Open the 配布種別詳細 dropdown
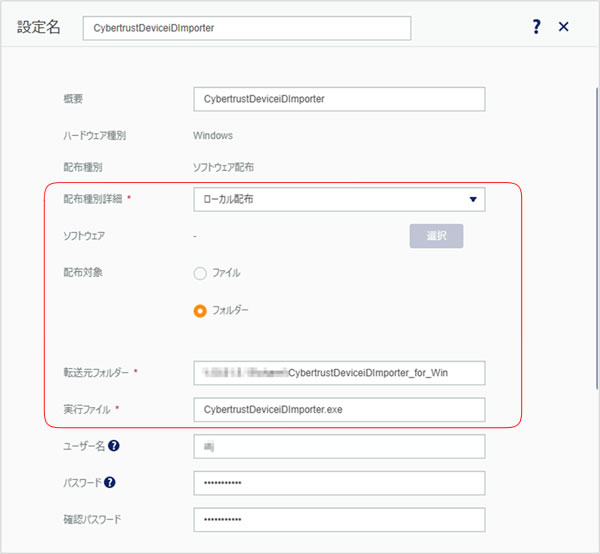The width and height of the screenshot is (600, 554). pos(339,199)
